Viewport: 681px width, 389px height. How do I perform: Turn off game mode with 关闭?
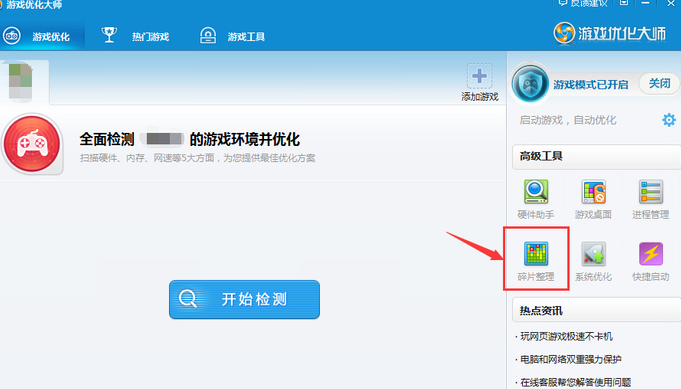(x=659, y=83)
